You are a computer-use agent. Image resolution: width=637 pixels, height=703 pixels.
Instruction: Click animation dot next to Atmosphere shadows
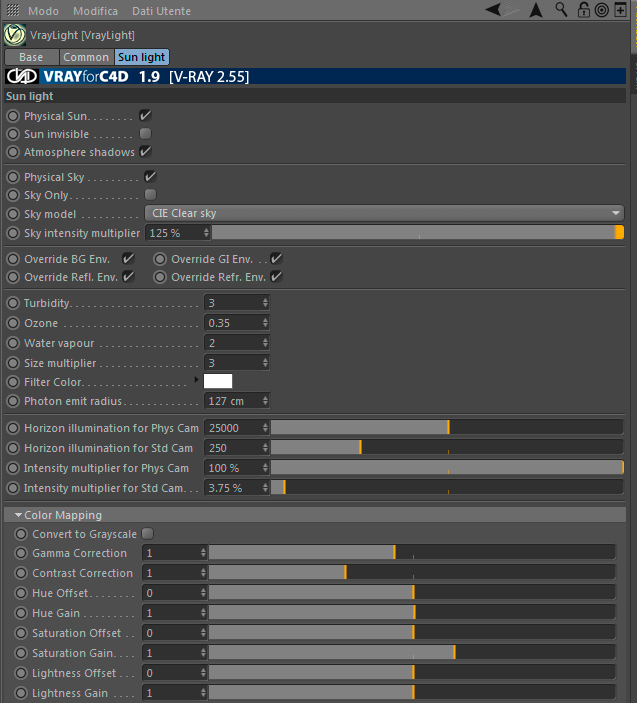coord(13,152)
